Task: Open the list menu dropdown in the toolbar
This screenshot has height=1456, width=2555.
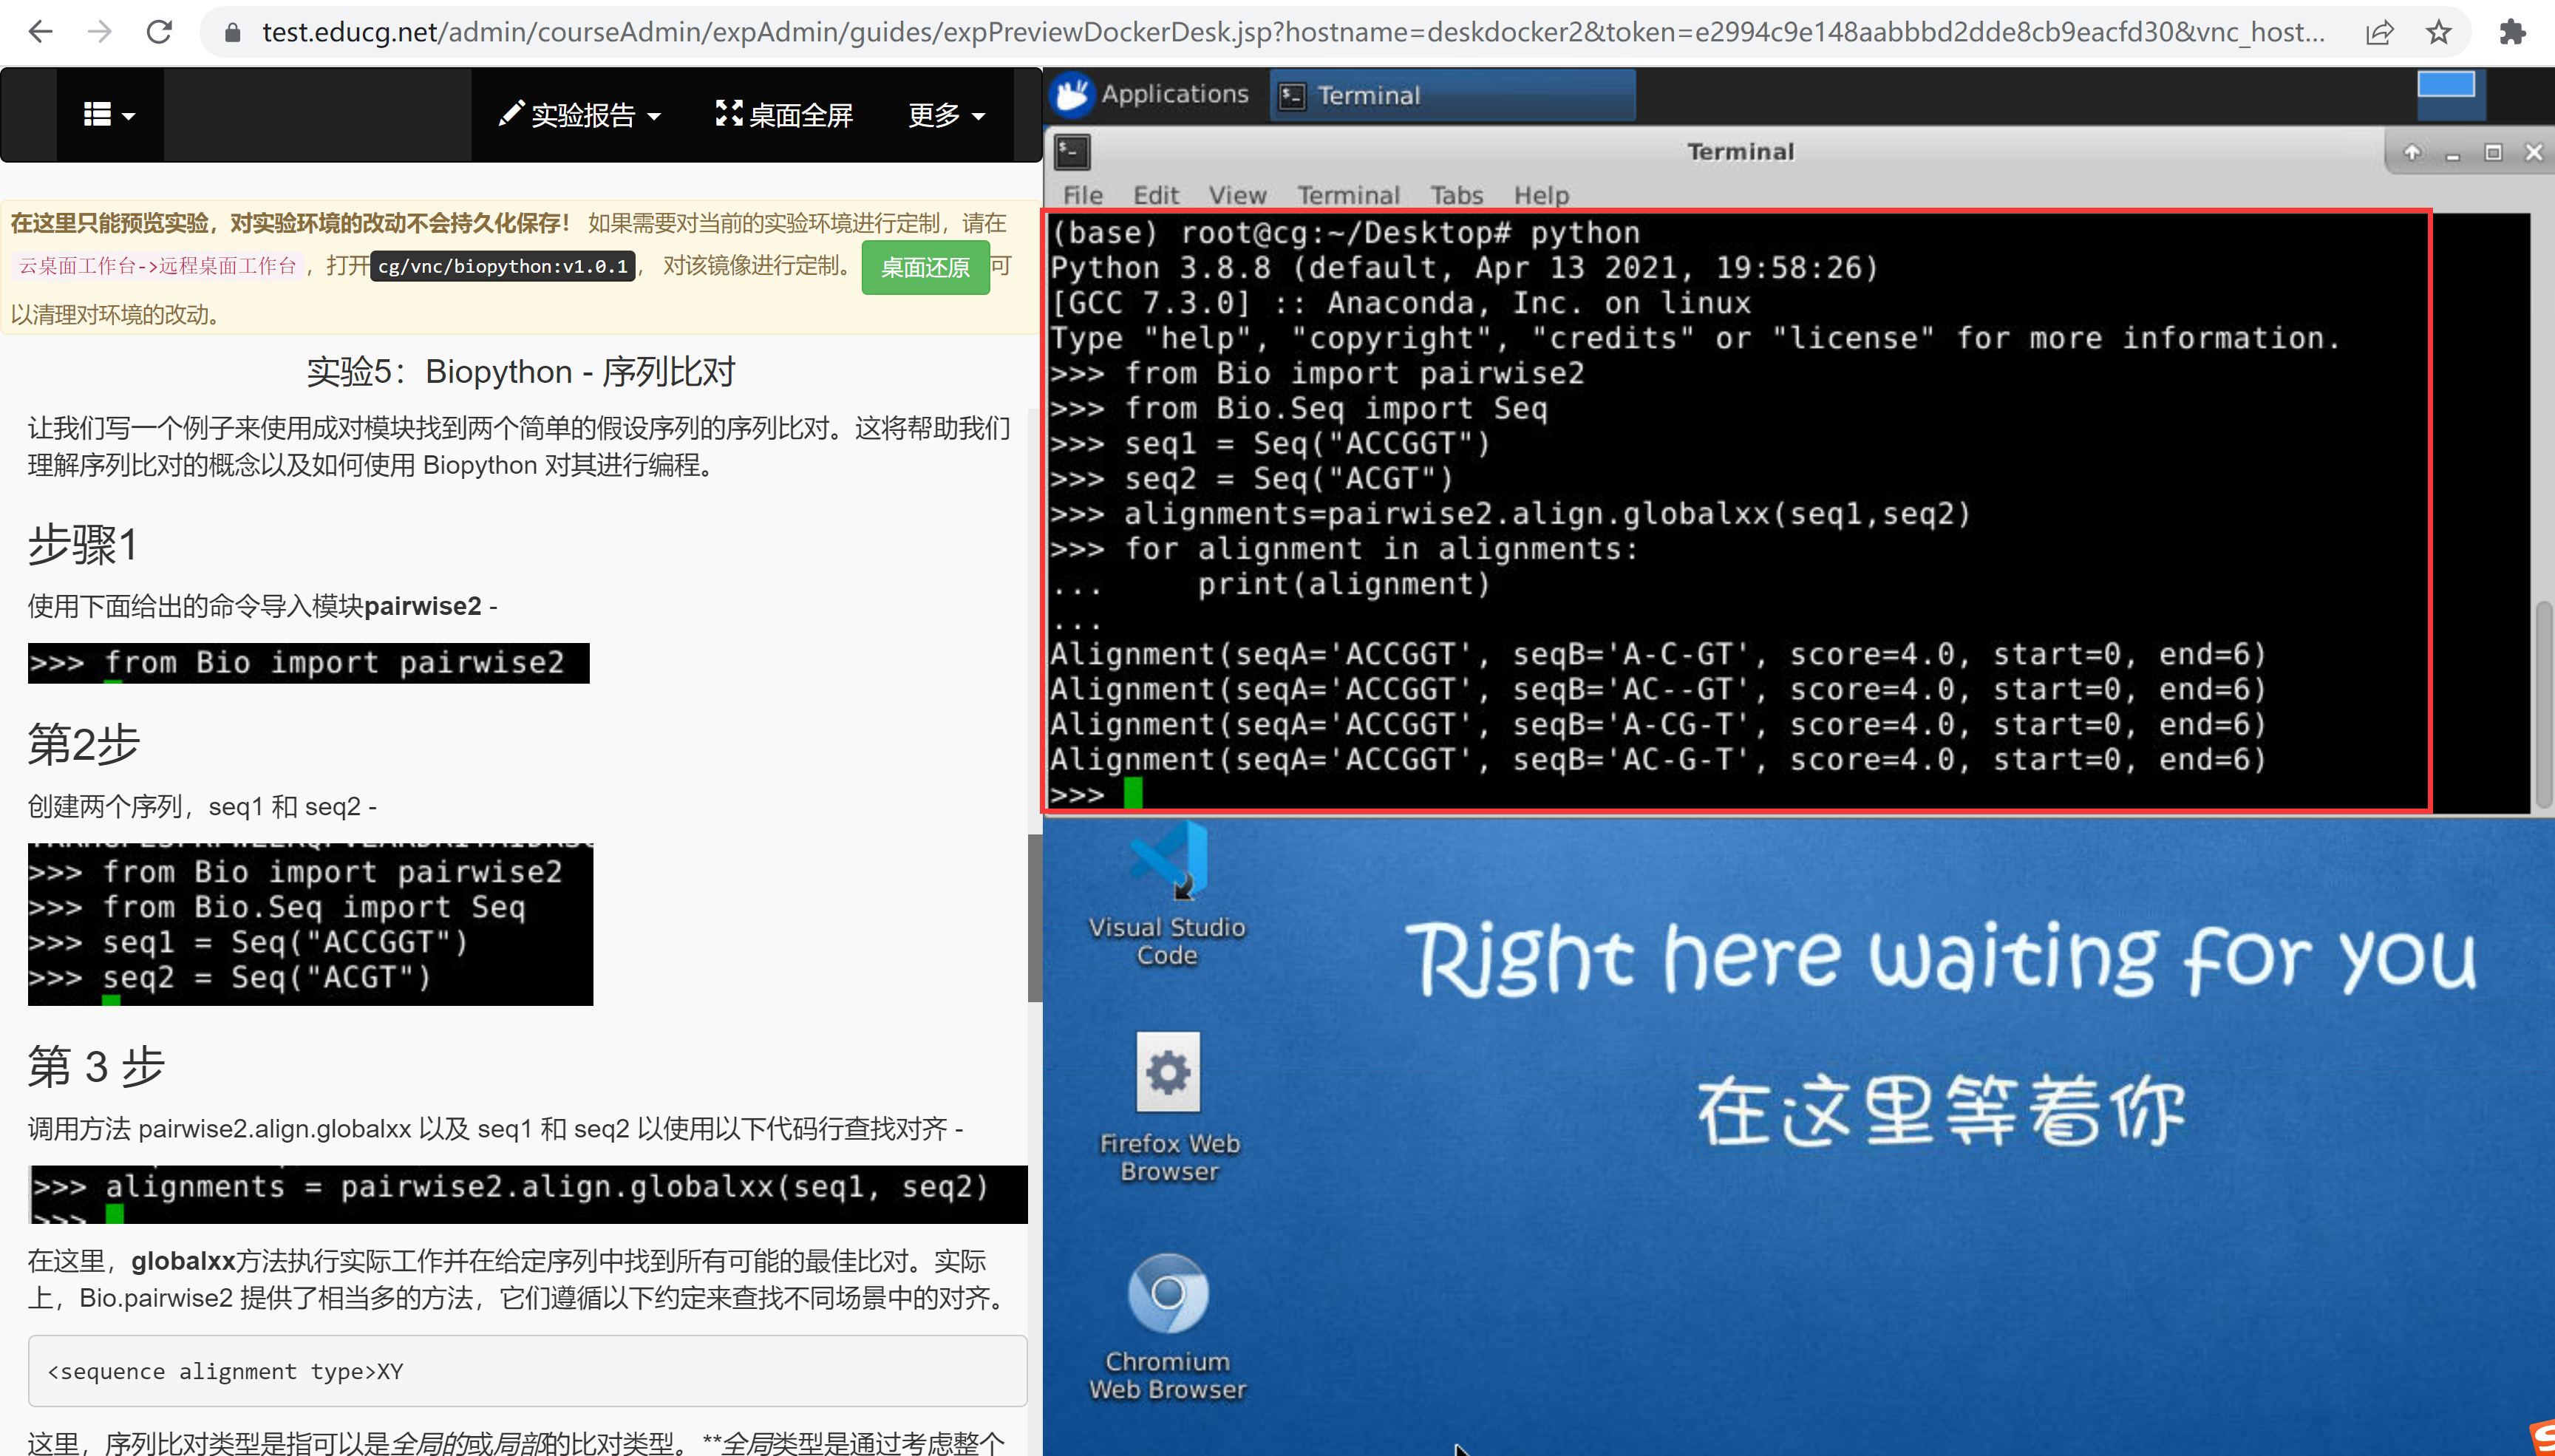Action: pyautogui.click(x=109, y=115)
